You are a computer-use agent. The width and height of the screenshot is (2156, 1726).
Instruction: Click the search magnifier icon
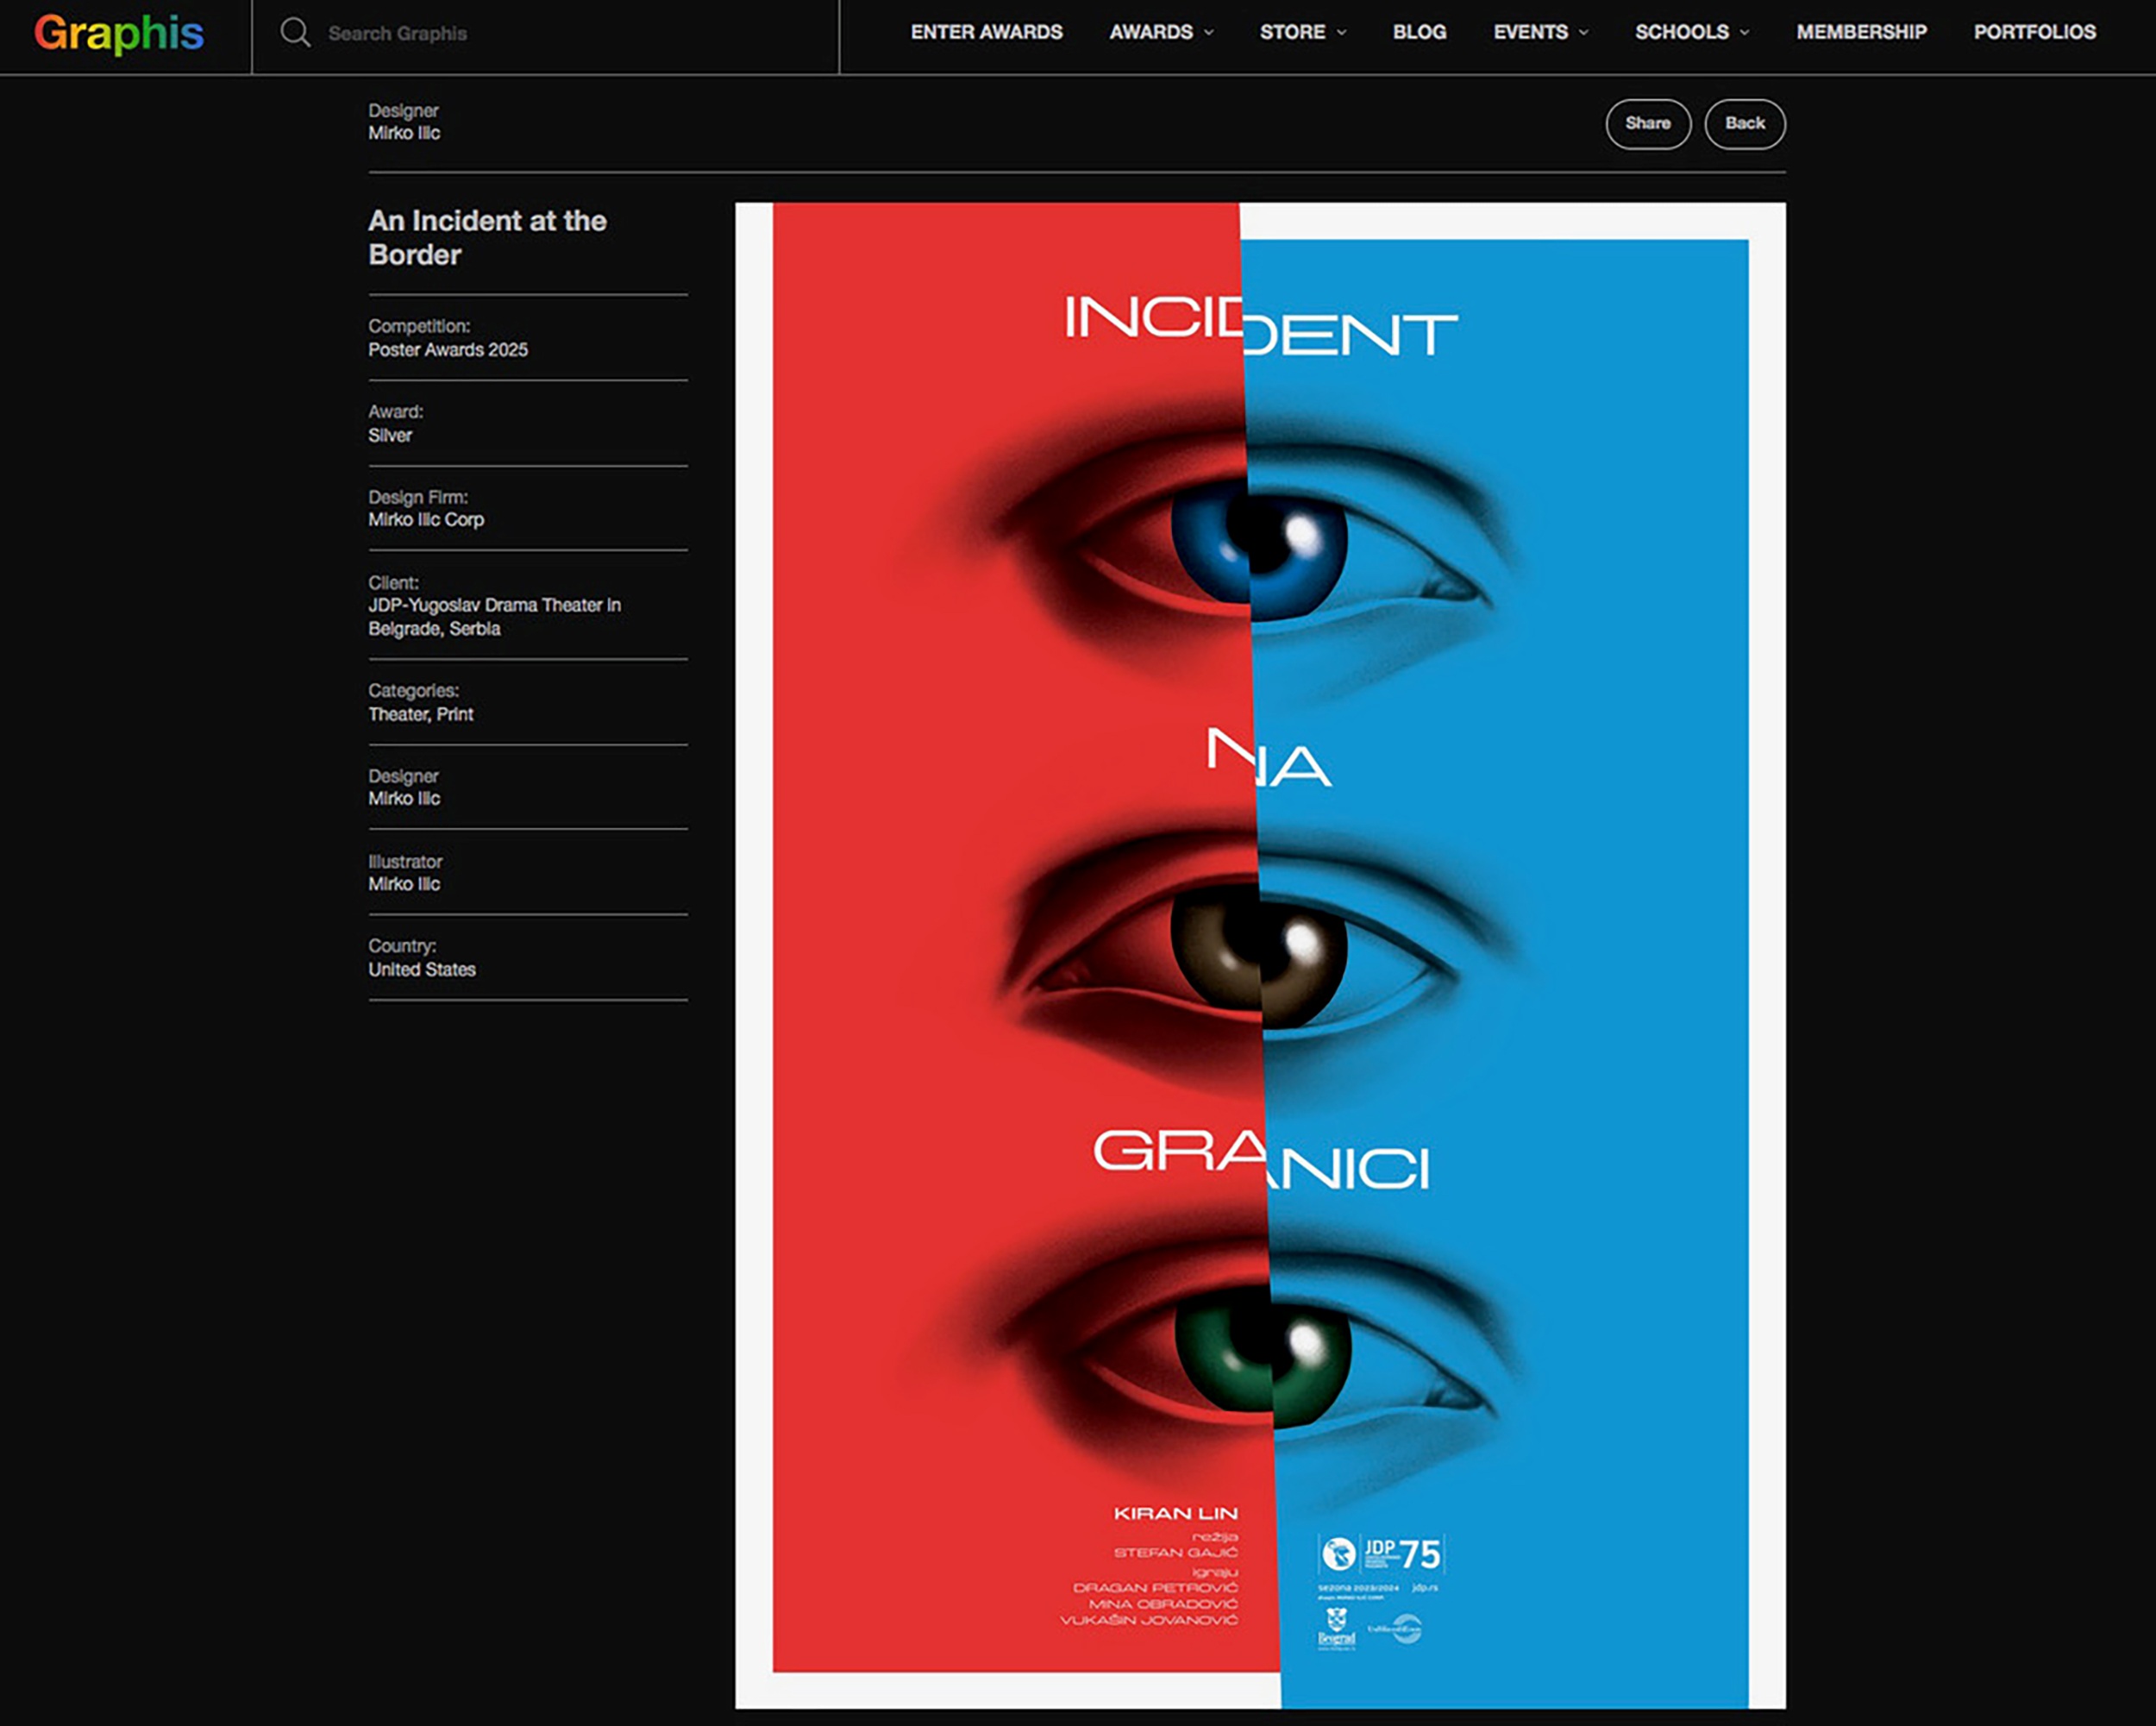(x=295, y=32)
